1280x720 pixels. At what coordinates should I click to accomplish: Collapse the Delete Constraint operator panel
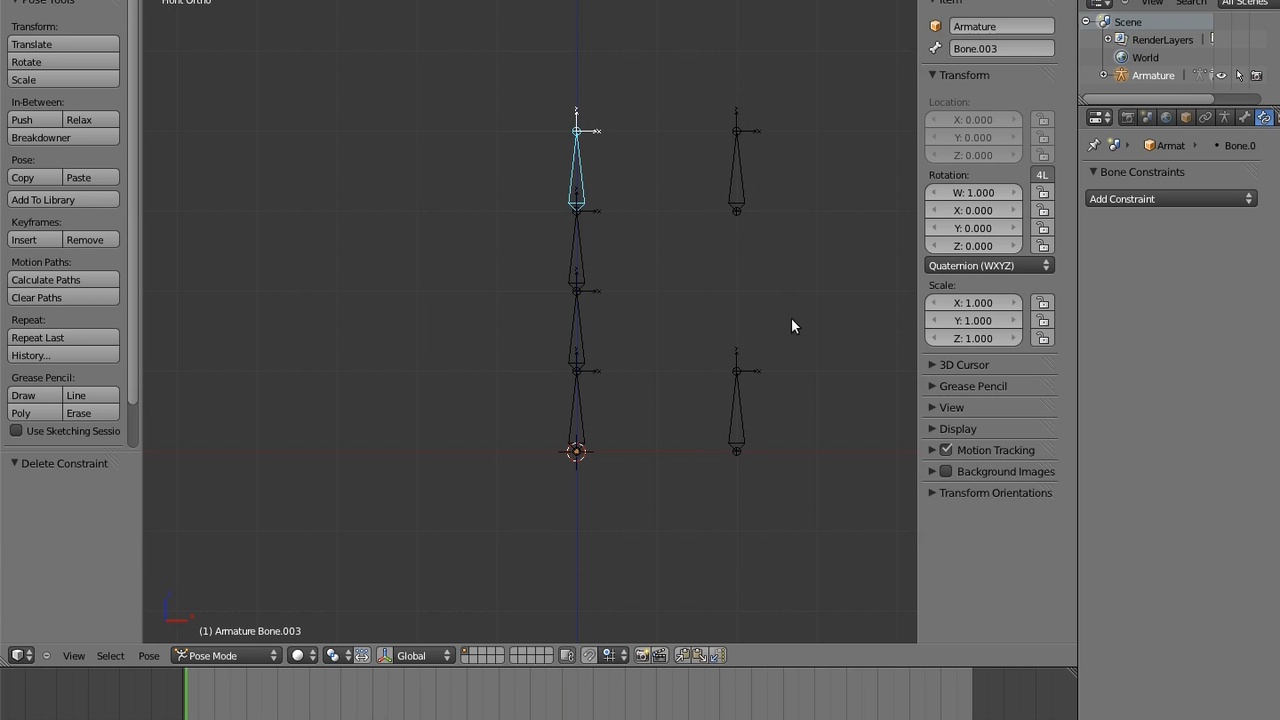pyautogui.click(x=14, y=463)
